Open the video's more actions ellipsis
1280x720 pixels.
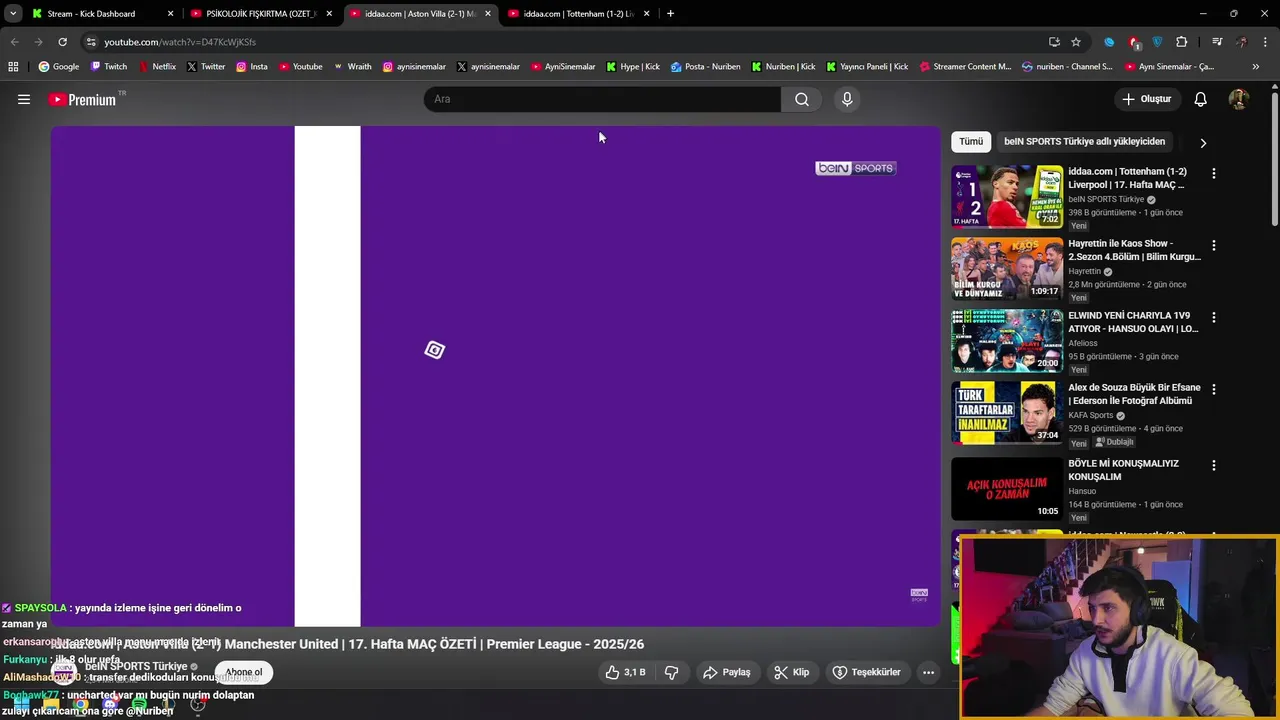point(928,672)
